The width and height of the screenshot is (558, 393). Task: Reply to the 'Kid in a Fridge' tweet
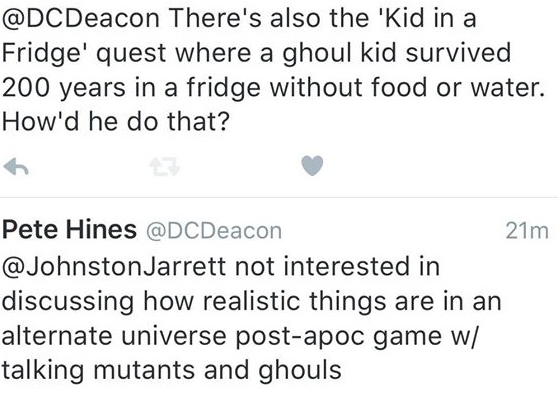(16, 166)
